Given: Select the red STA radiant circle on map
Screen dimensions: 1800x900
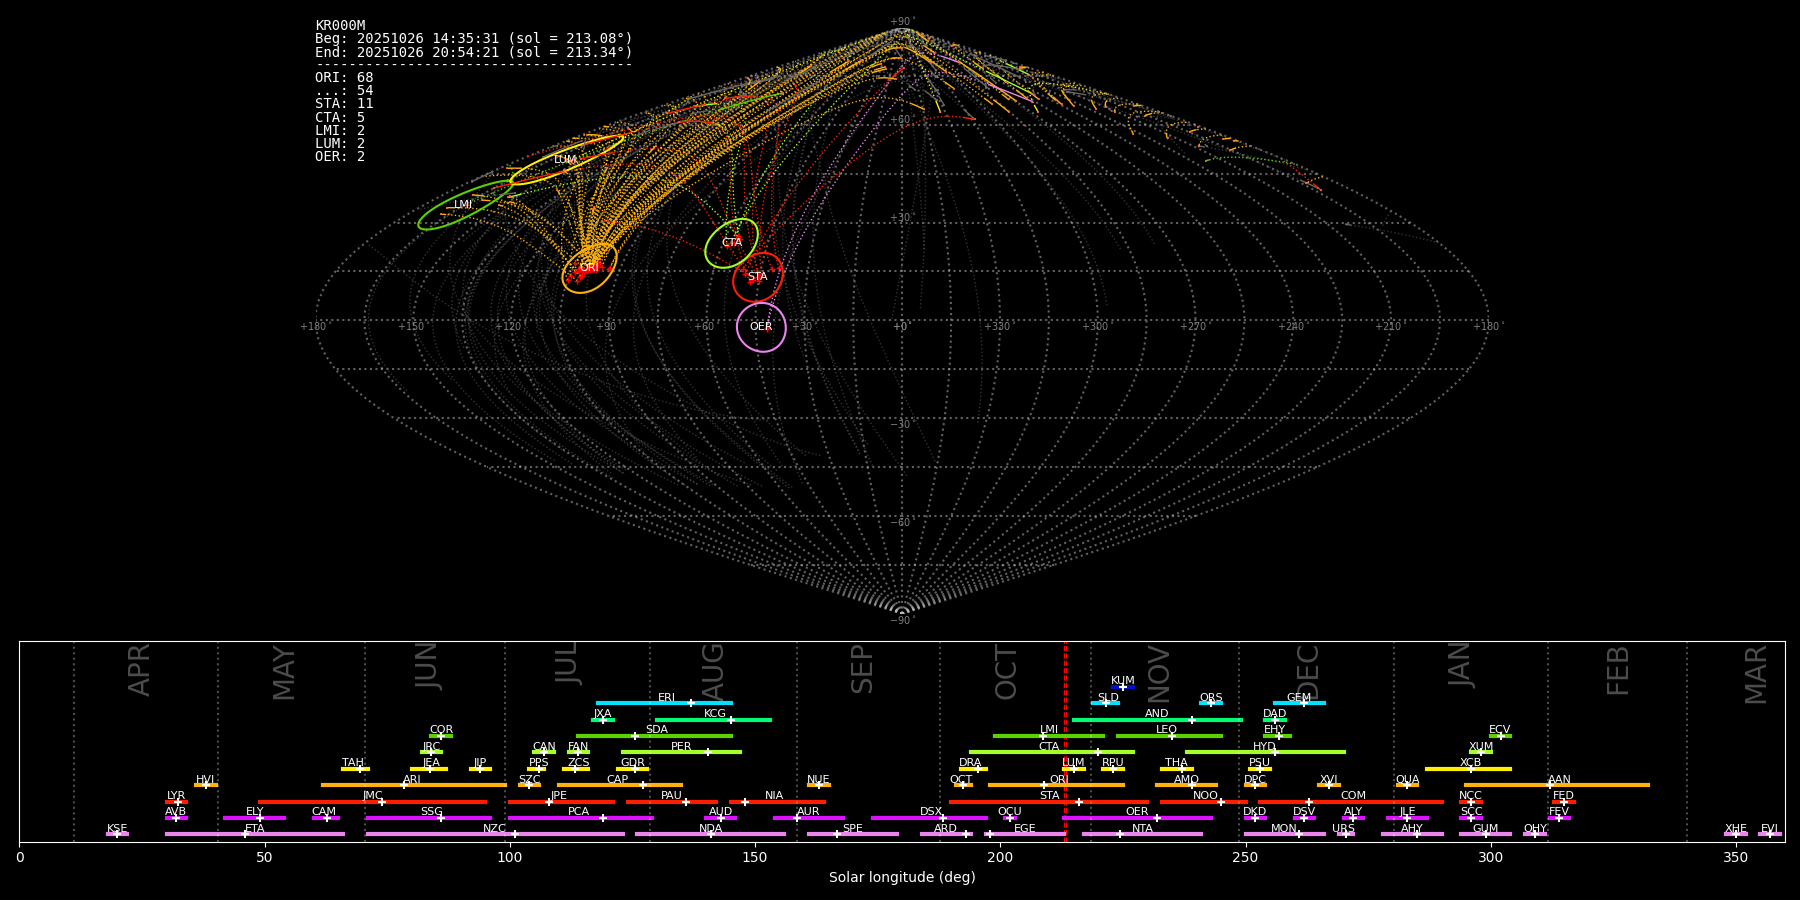Looking at the screenshot, I should (757, 277).
